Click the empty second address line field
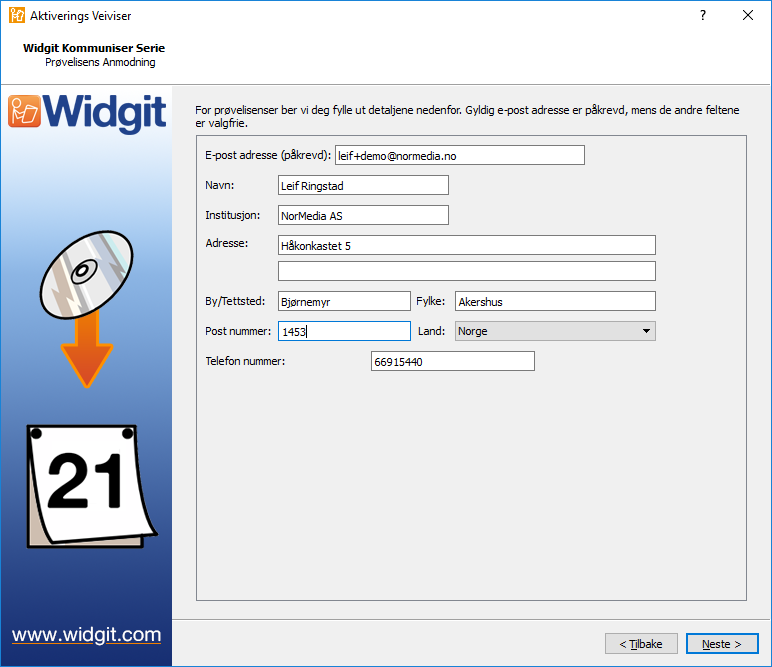Screen dimensions: 772x667 (466, 271)
